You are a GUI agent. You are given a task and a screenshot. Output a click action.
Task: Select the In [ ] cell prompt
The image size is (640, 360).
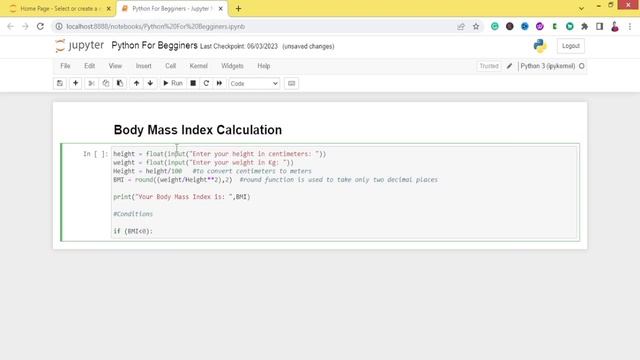click(x=95, y=154)
